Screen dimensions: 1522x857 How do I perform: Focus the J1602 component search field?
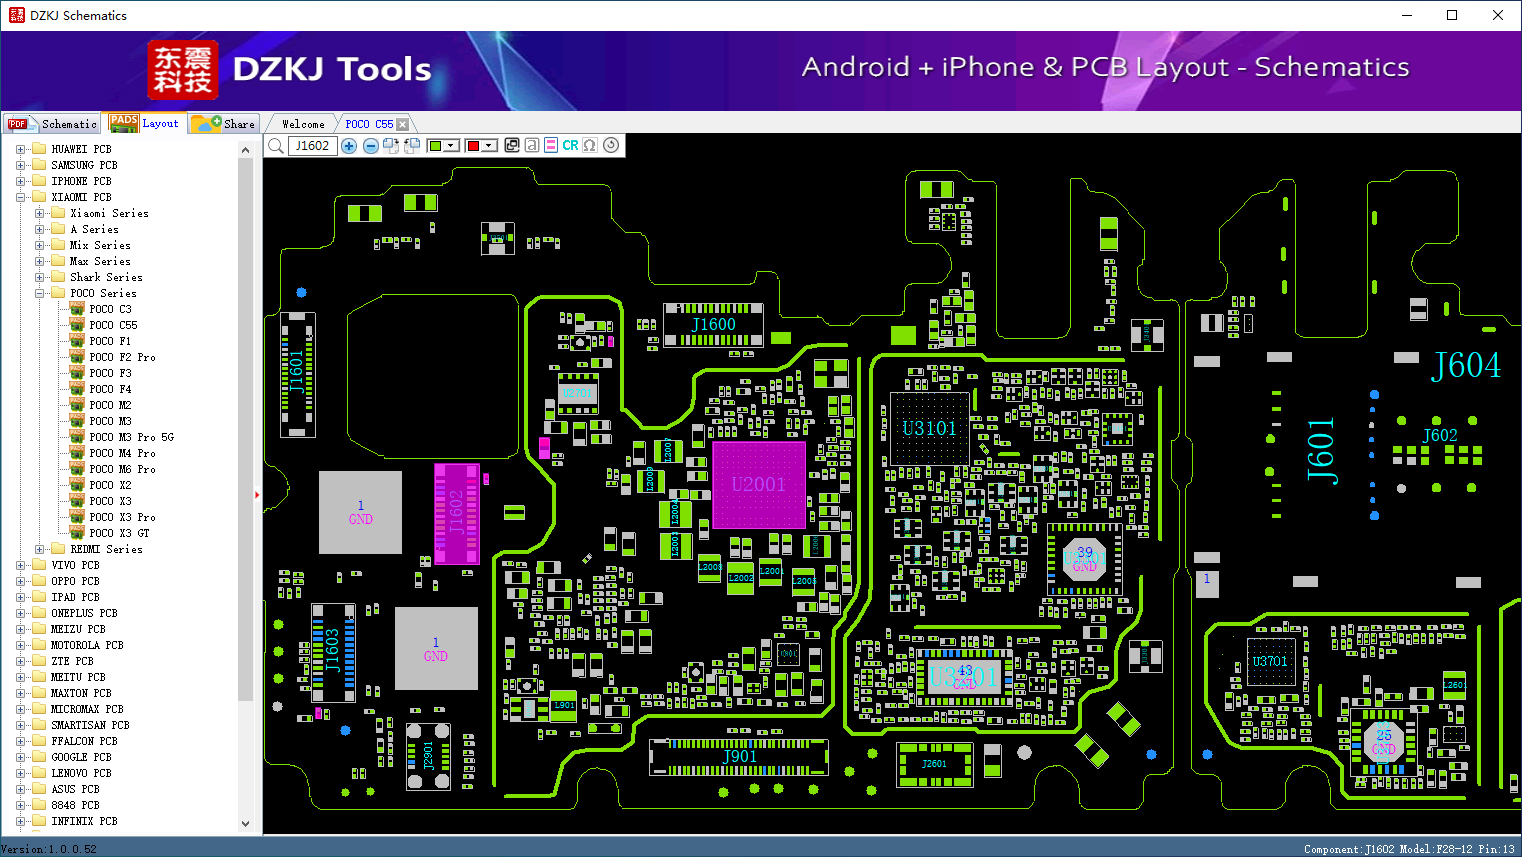pos(313,146)
